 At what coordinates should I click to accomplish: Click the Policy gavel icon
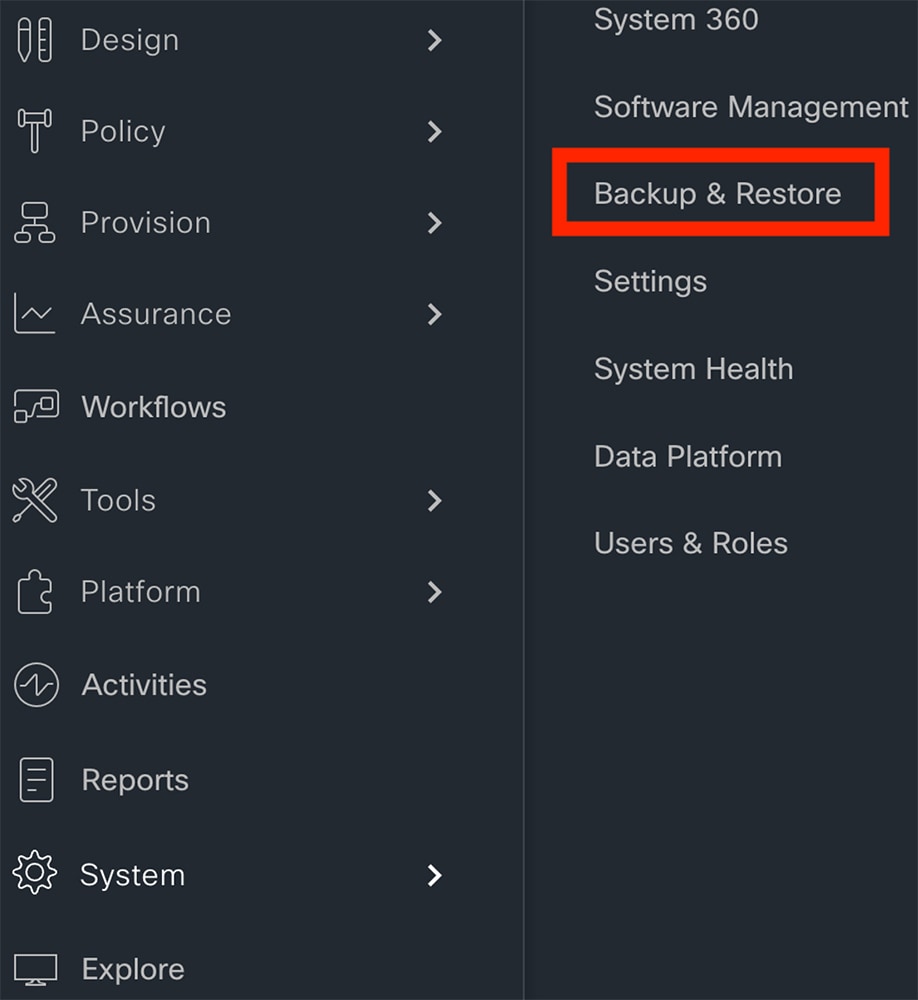(x=34, y=131)
